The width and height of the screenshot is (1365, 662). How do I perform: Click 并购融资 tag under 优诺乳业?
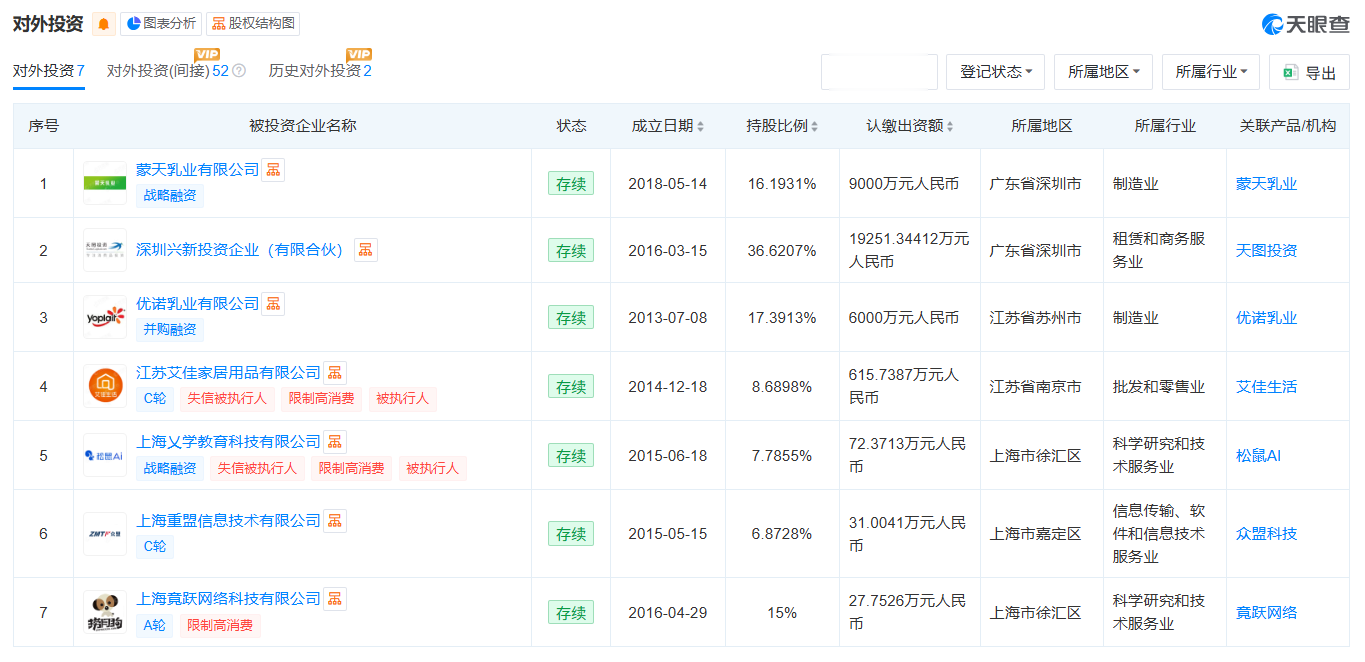point(170,329)
